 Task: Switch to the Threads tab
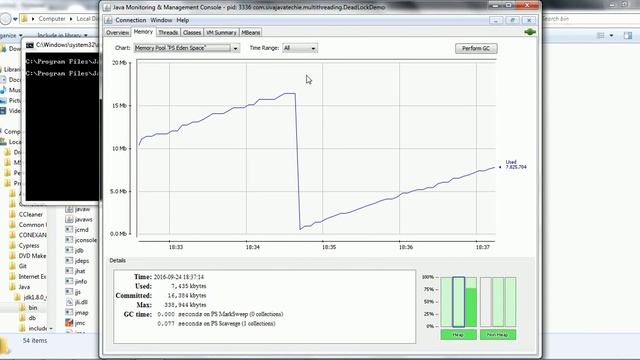(x=168, y=33)
